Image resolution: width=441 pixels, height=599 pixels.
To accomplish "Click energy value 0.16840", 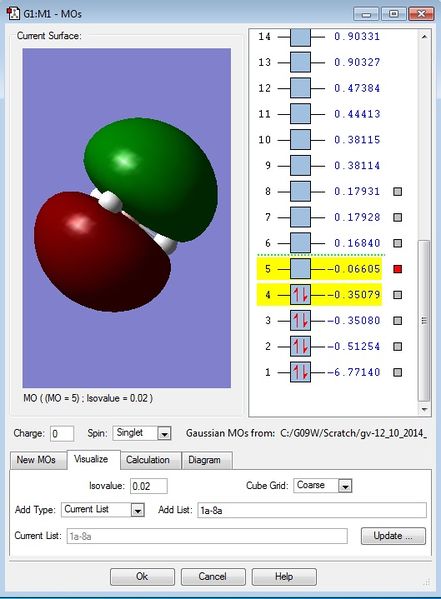I will (357, 243).
